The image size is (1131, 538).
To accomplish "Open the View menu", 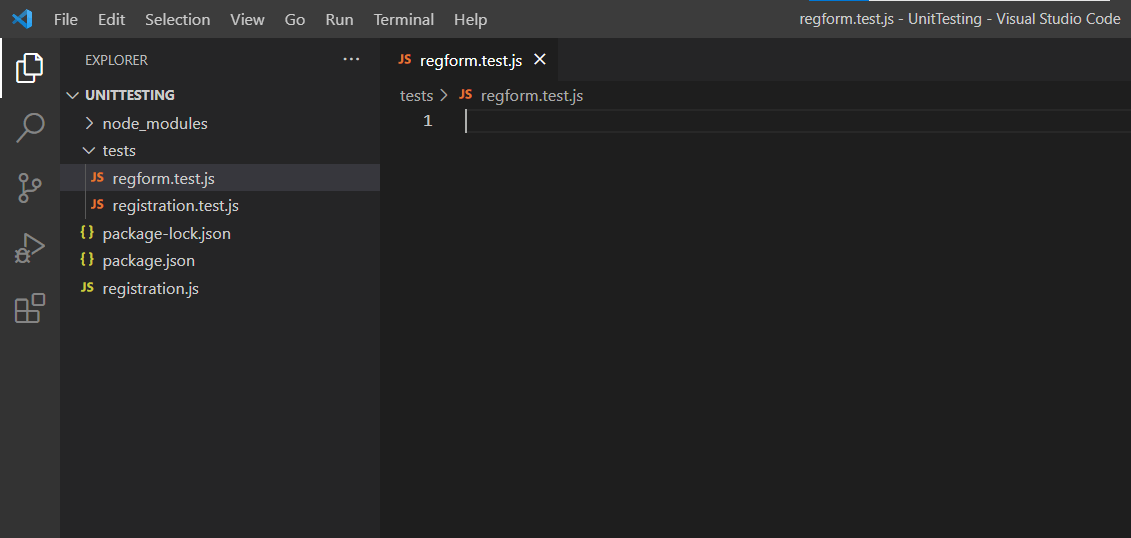I will [x=247, y=19].
